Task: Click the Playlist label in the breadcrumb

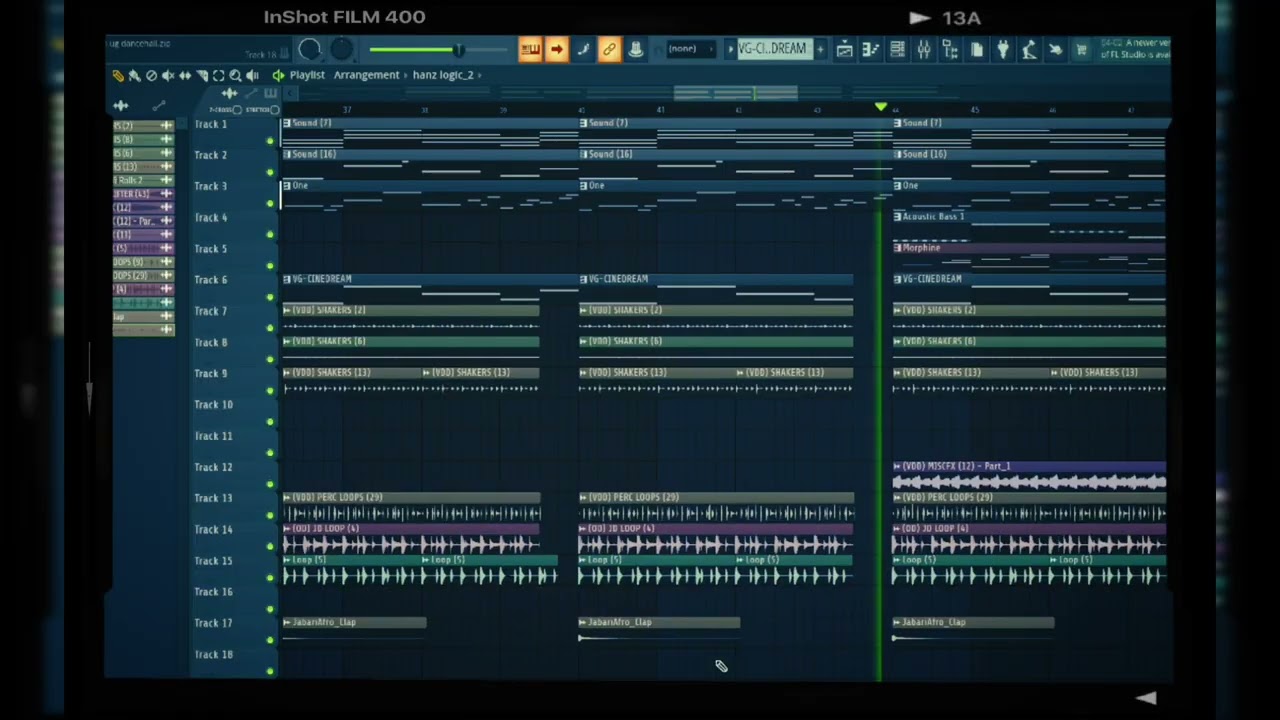Action: click(x=307, y=75)
